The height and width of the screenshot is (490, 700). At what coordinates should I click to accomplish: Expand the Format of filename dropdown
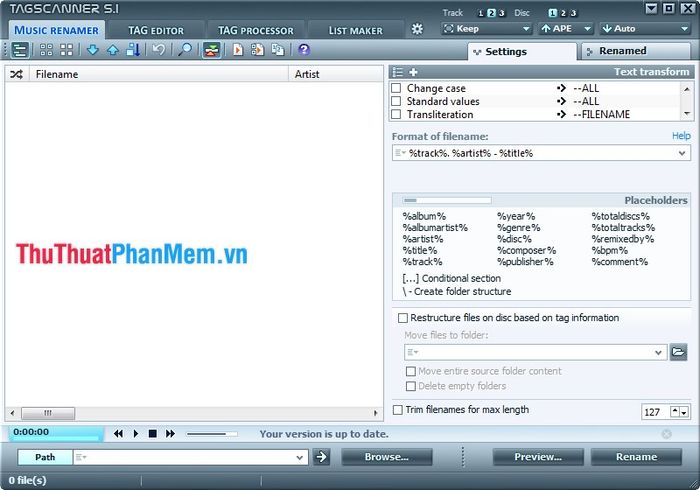click(x=682, y=153)
